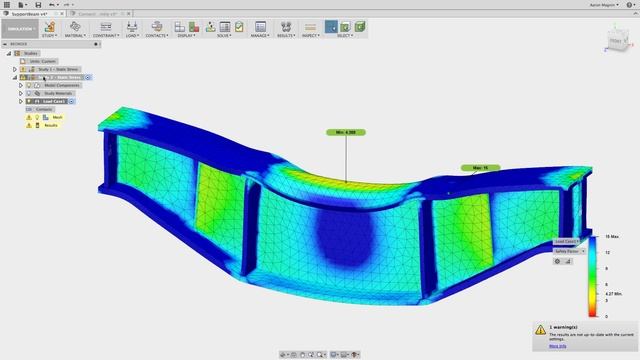Click the pre-check icon in Solve group
This screenshot has height=360, width=640.
click(x=211, y=27)
